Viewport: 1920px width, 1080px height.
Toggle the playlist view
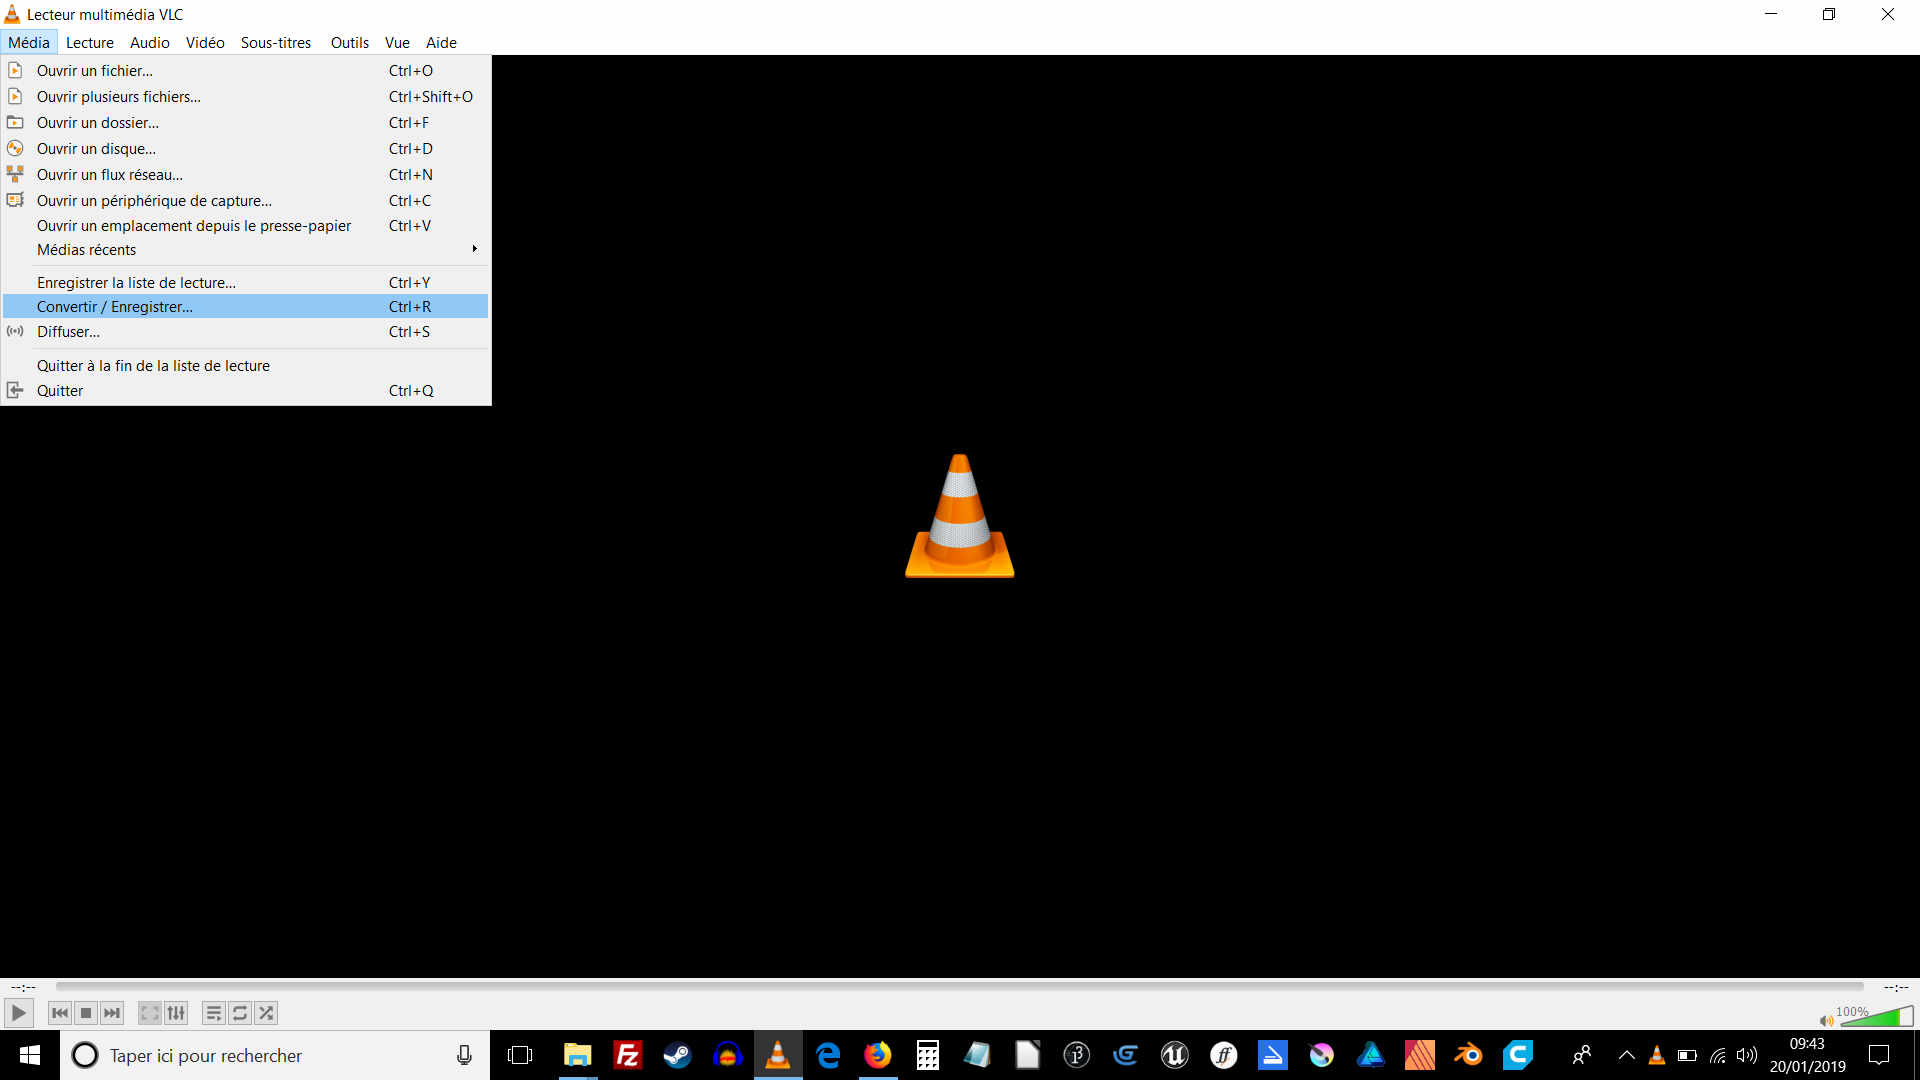(x=214, y=1013)
